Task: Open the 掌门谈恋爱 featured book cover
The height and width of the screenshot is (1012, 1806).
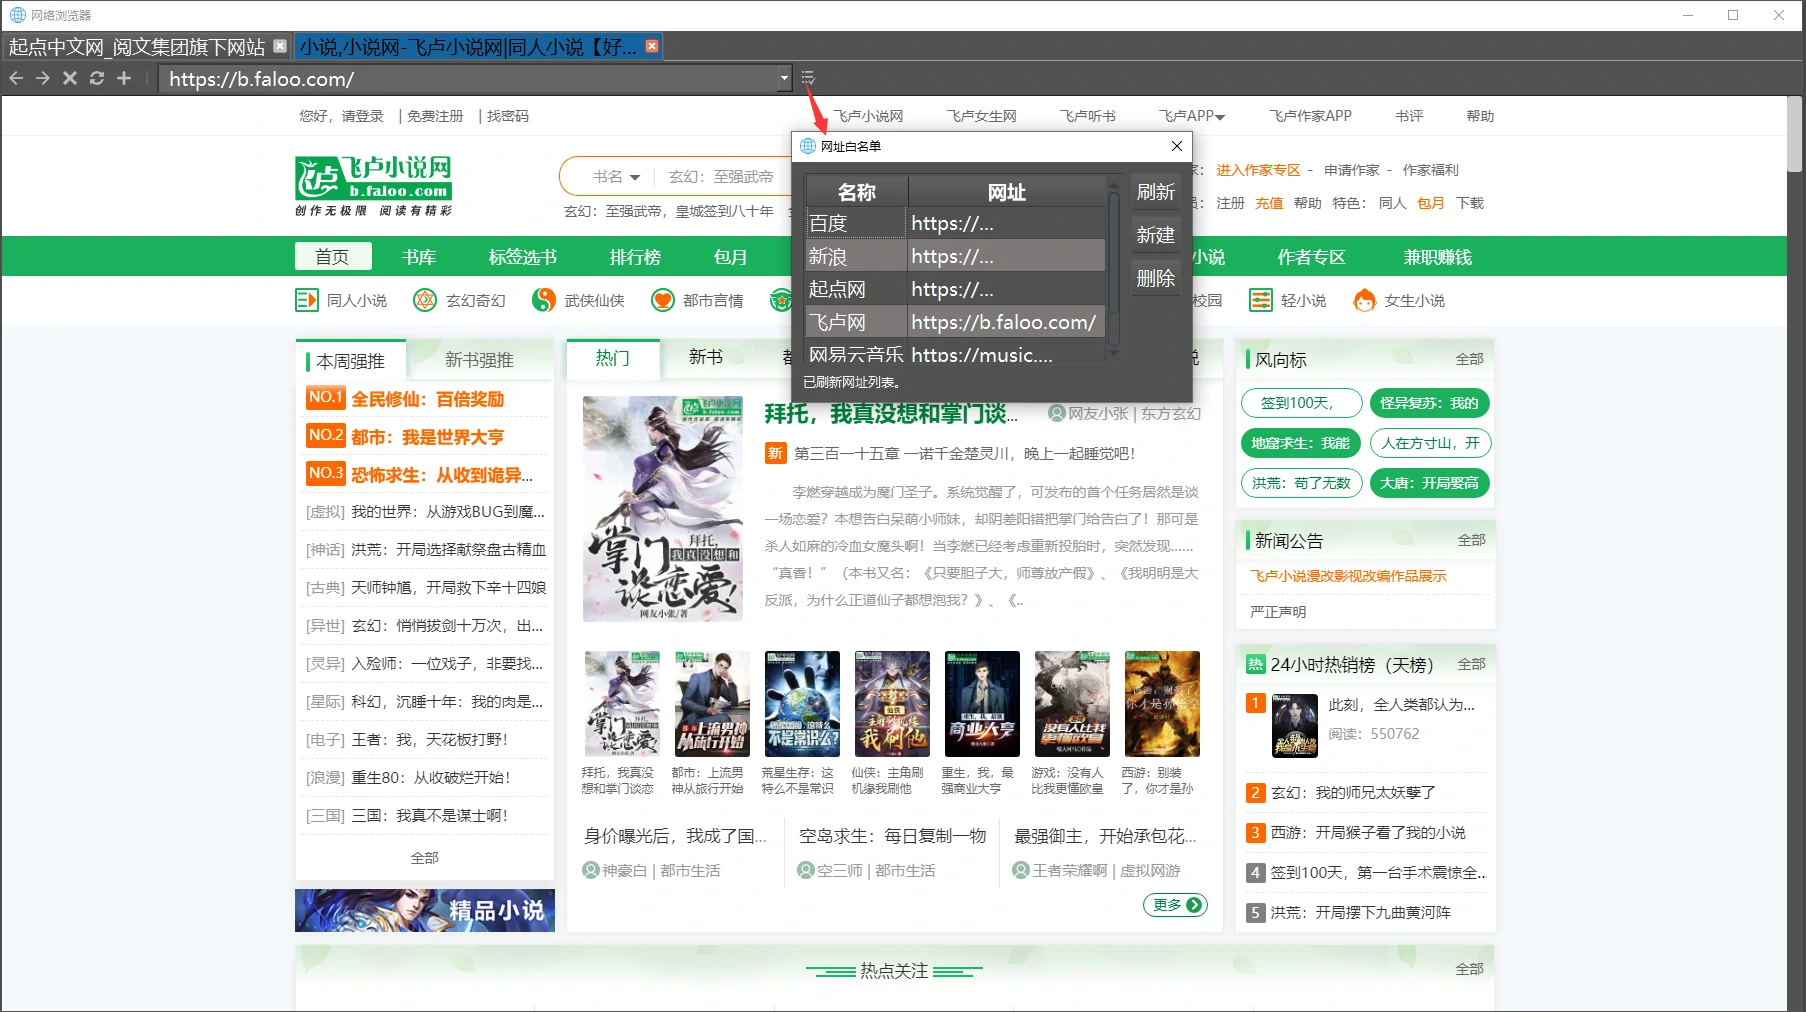Action: point(663,509)
